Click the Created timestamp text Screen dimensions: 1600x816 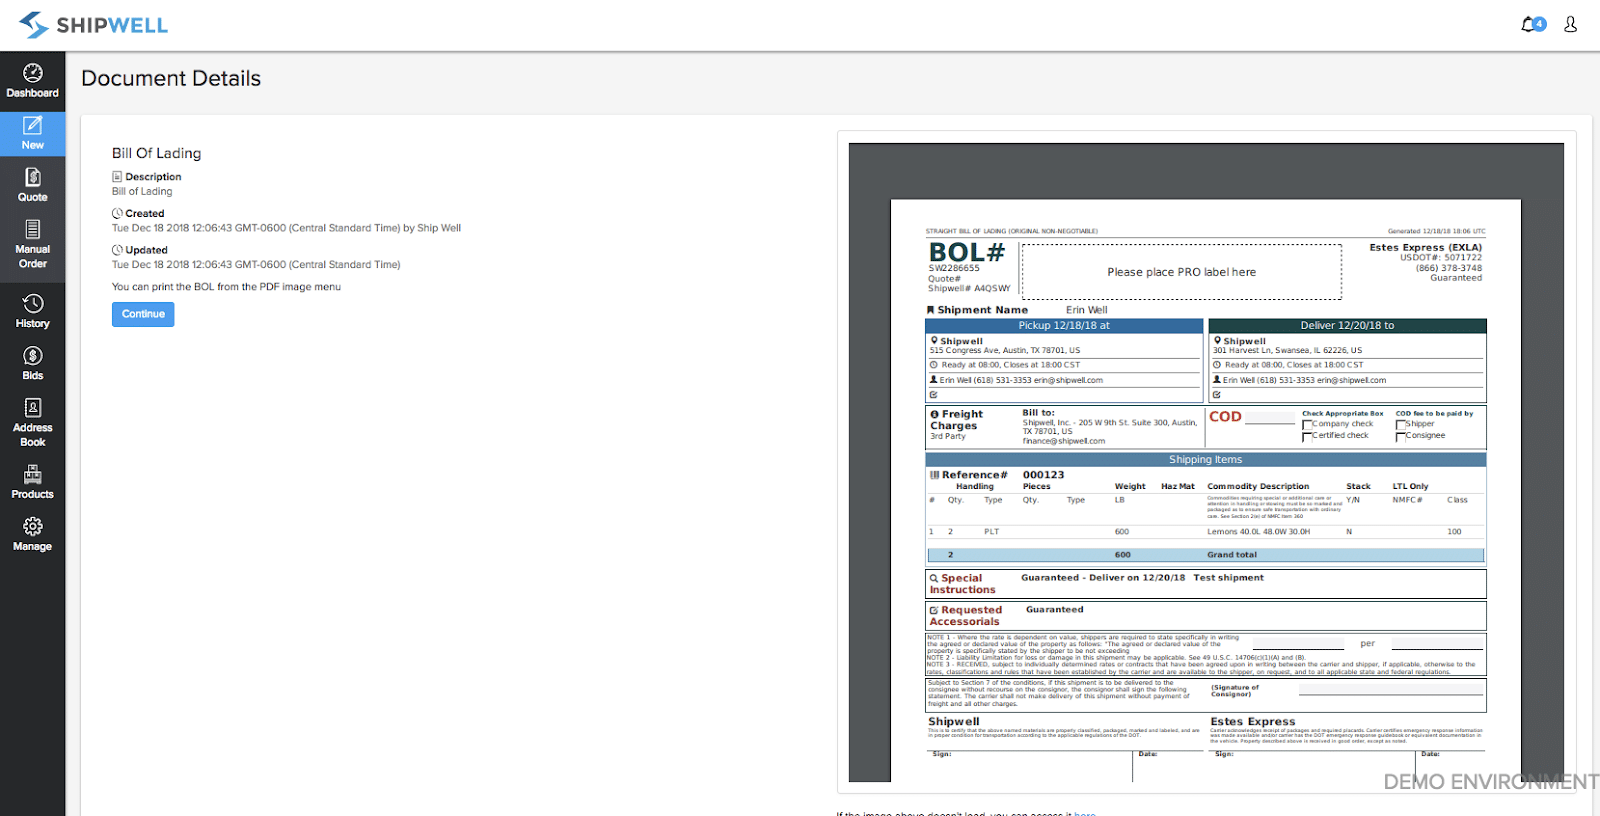click(286, 228)
